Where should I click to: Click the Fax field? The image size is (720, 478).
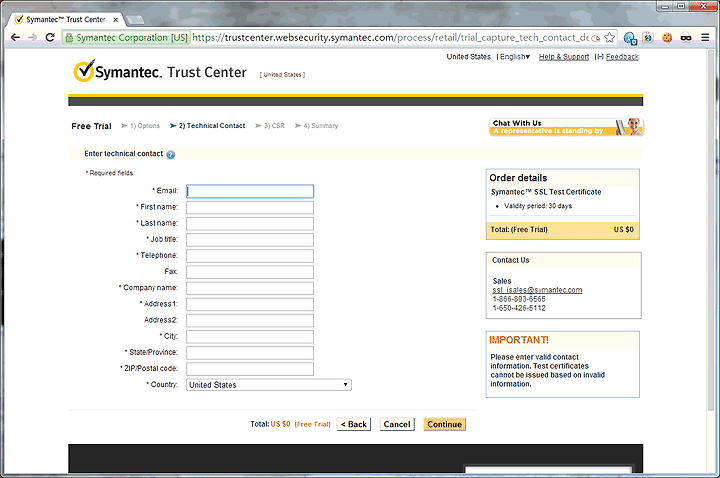250,272
